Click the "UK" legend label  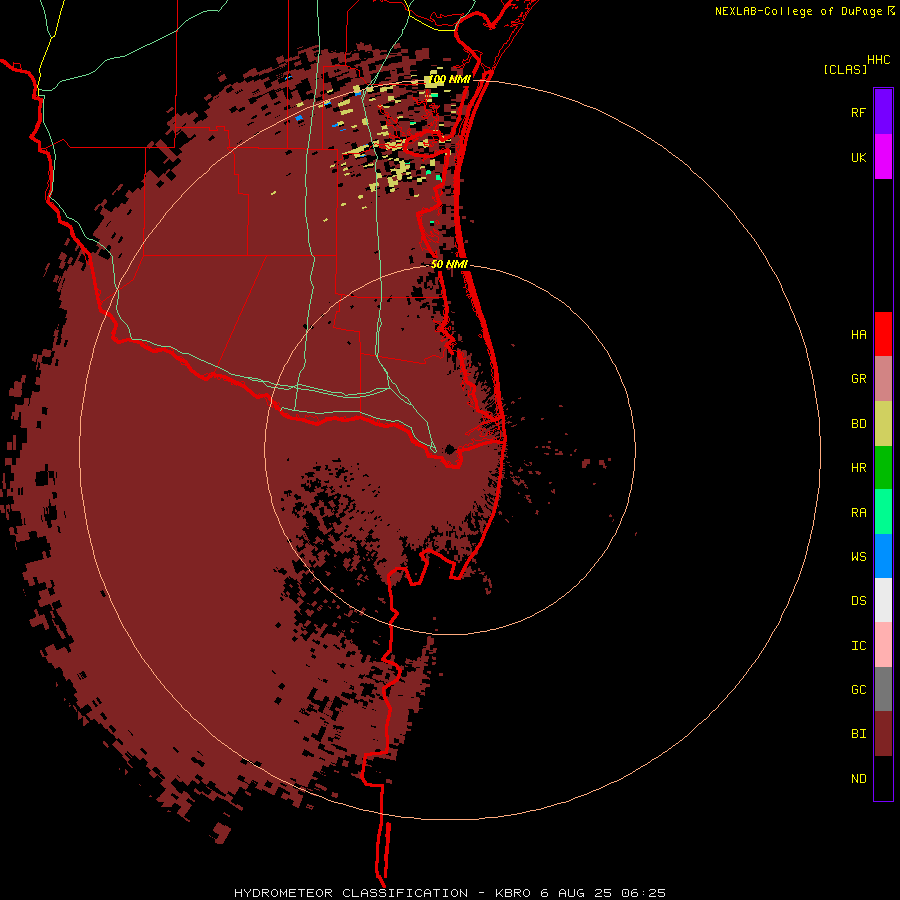point(859,157)
